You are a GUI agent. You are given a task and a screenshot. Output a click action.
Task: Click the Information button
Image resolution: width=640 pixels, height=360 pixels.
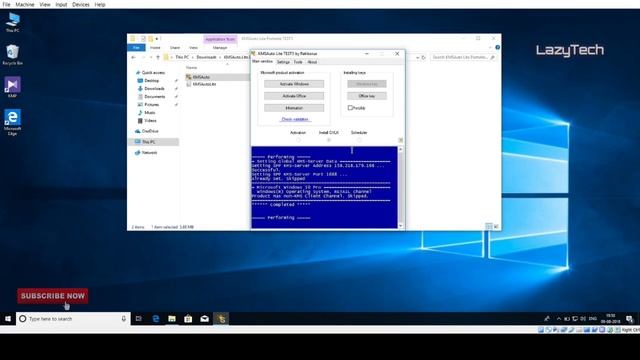click(294, 108)
